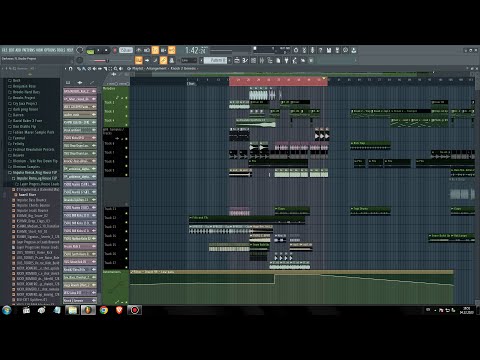Viewport: 480px width, 360px height.
Task: Click the microphone one-click recording icon
Action: point(312,50)
